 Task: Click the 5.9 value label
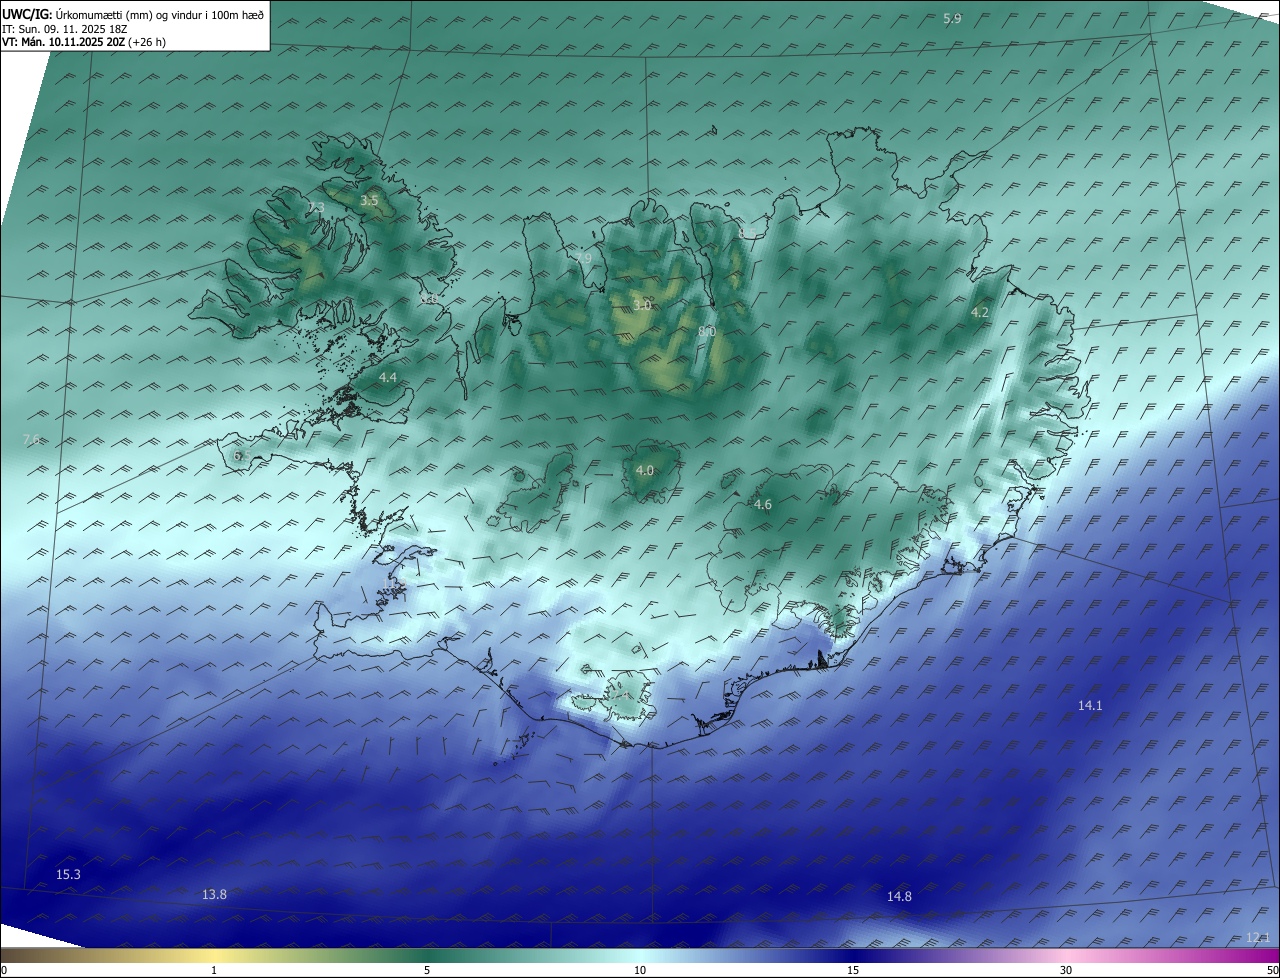pyautogui.click(x=952, y=19)
